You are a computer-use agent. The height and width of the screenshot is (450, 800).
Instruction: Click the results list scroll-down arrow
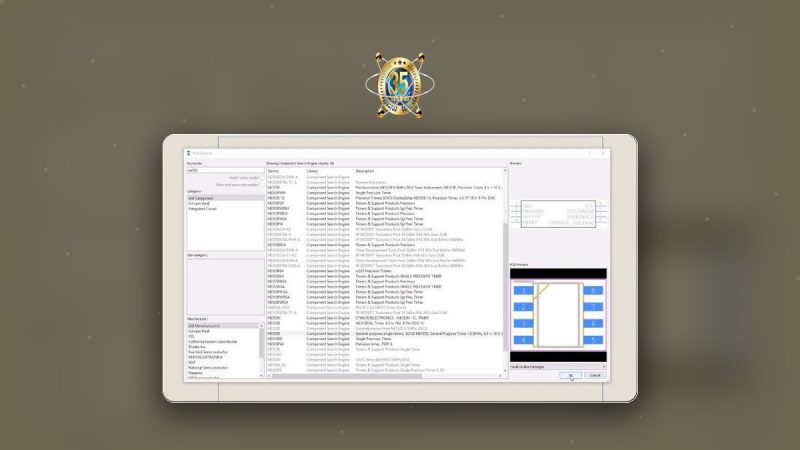point(506,370)
